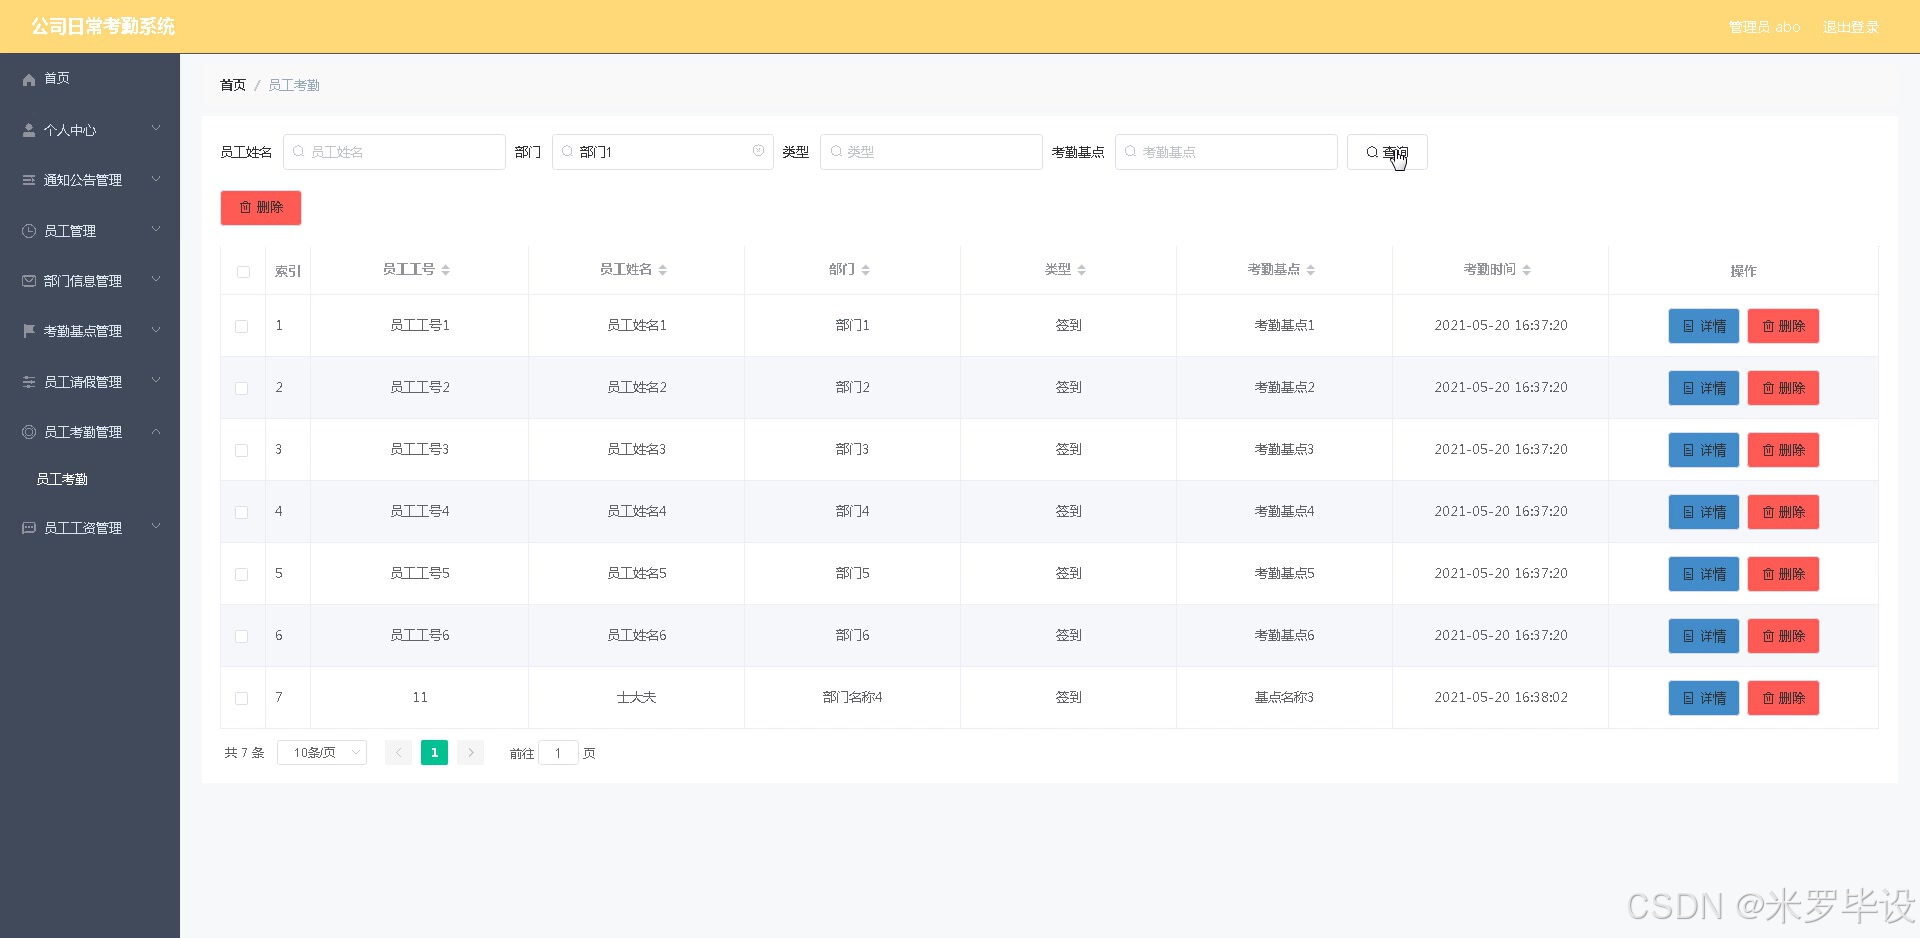This screenshot has height=938, width=1920.
Task: Check the row for 员工工号2
Action: coord(241,388)
